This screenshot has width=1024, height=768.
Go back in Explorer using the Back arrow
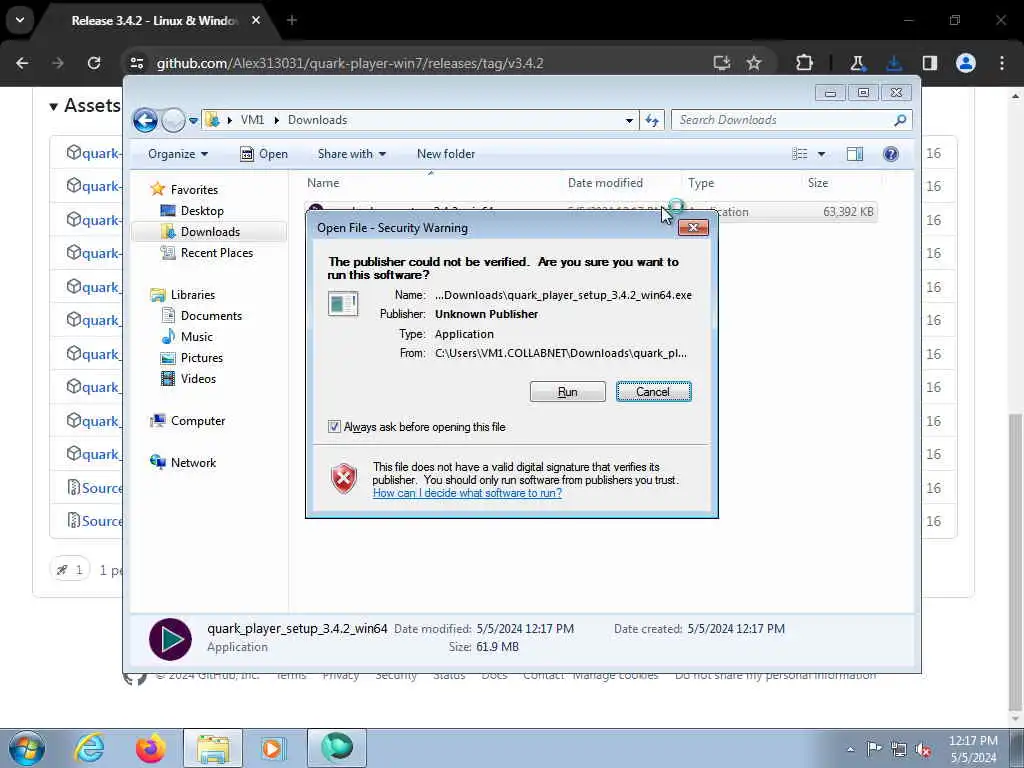coord(145,120)
